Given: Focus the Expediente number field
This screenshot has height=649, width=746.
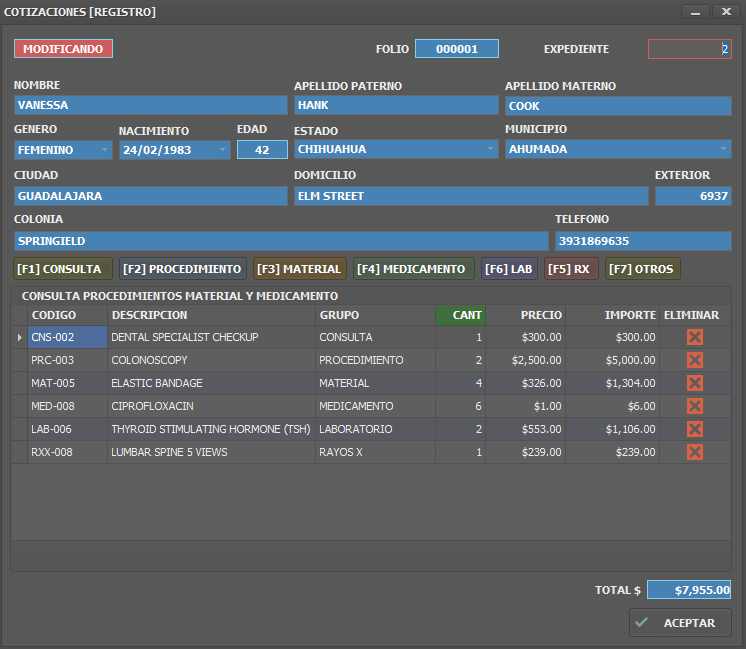Looking at the screenshot, I should coord(689,49).
